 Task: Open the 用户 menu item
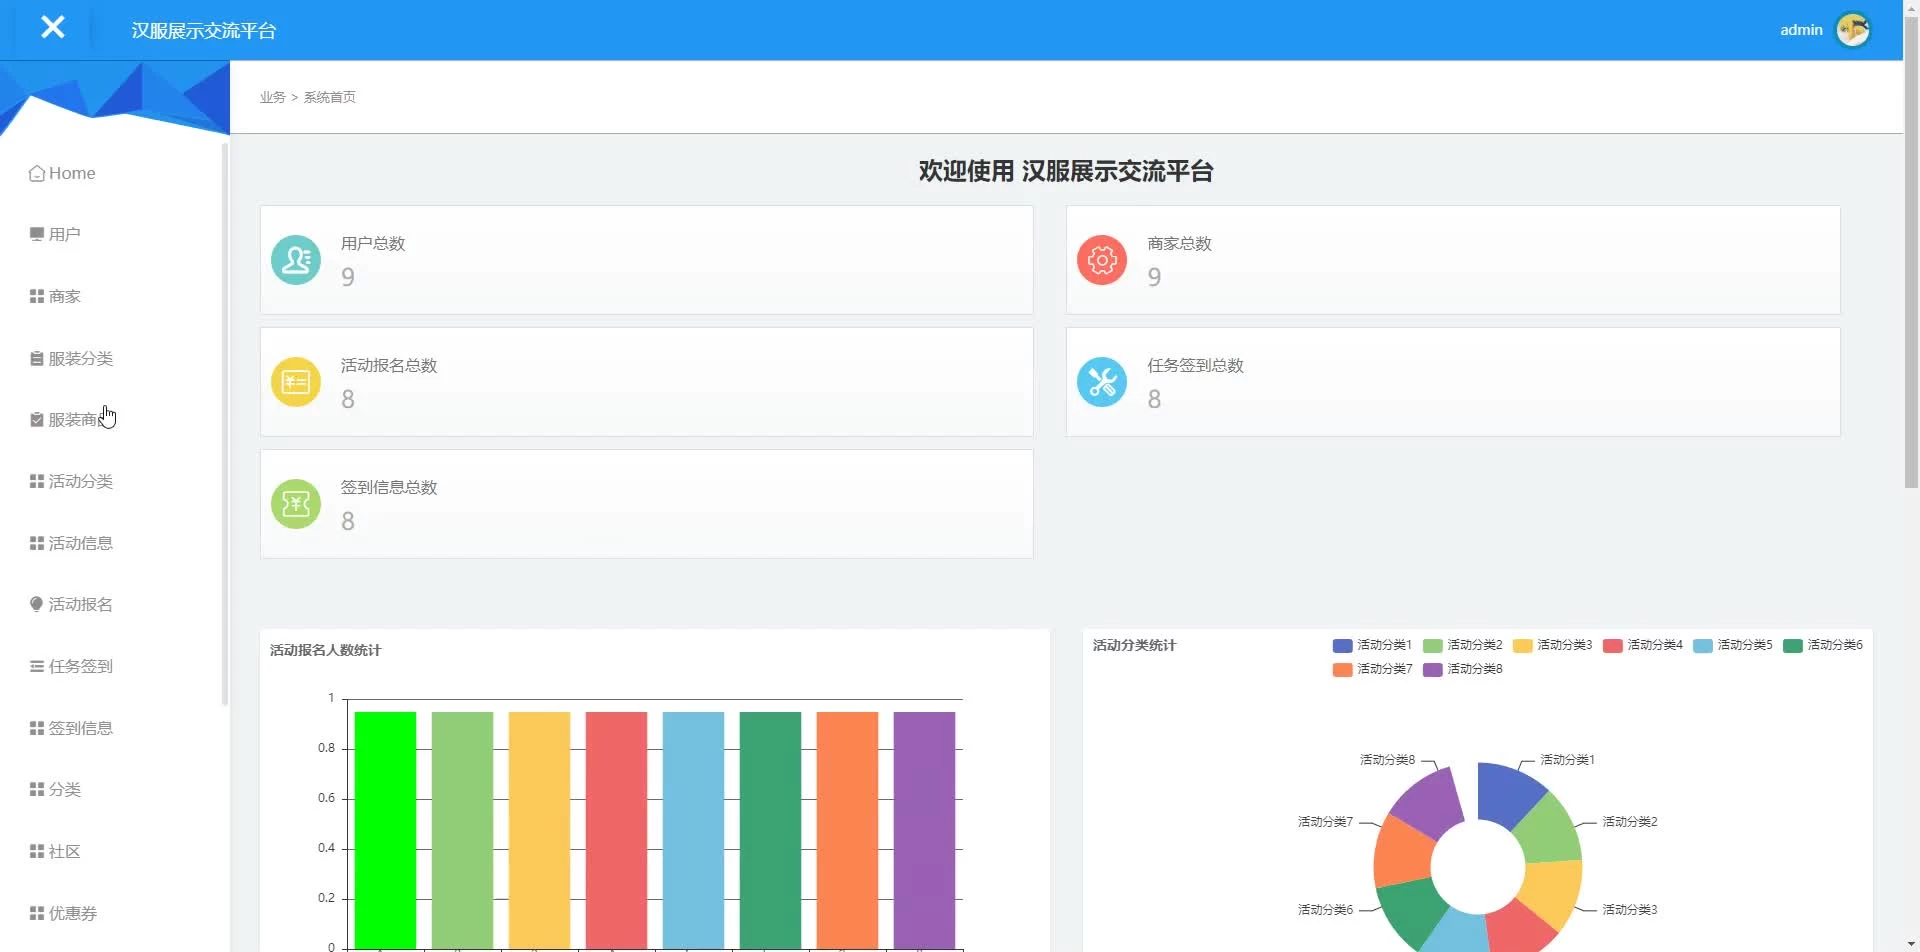[64, 235]
